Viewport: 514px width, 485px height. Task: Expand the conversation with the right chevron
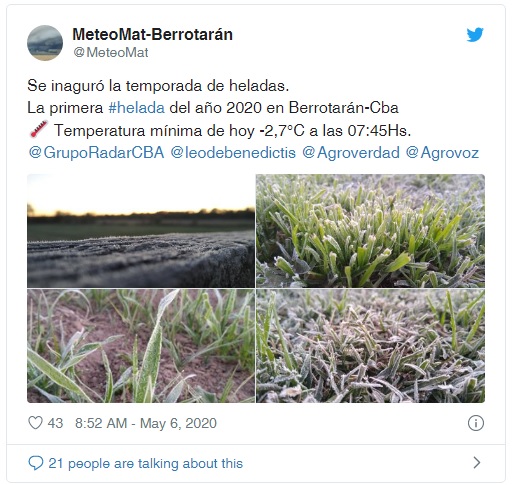pos(477,463)
